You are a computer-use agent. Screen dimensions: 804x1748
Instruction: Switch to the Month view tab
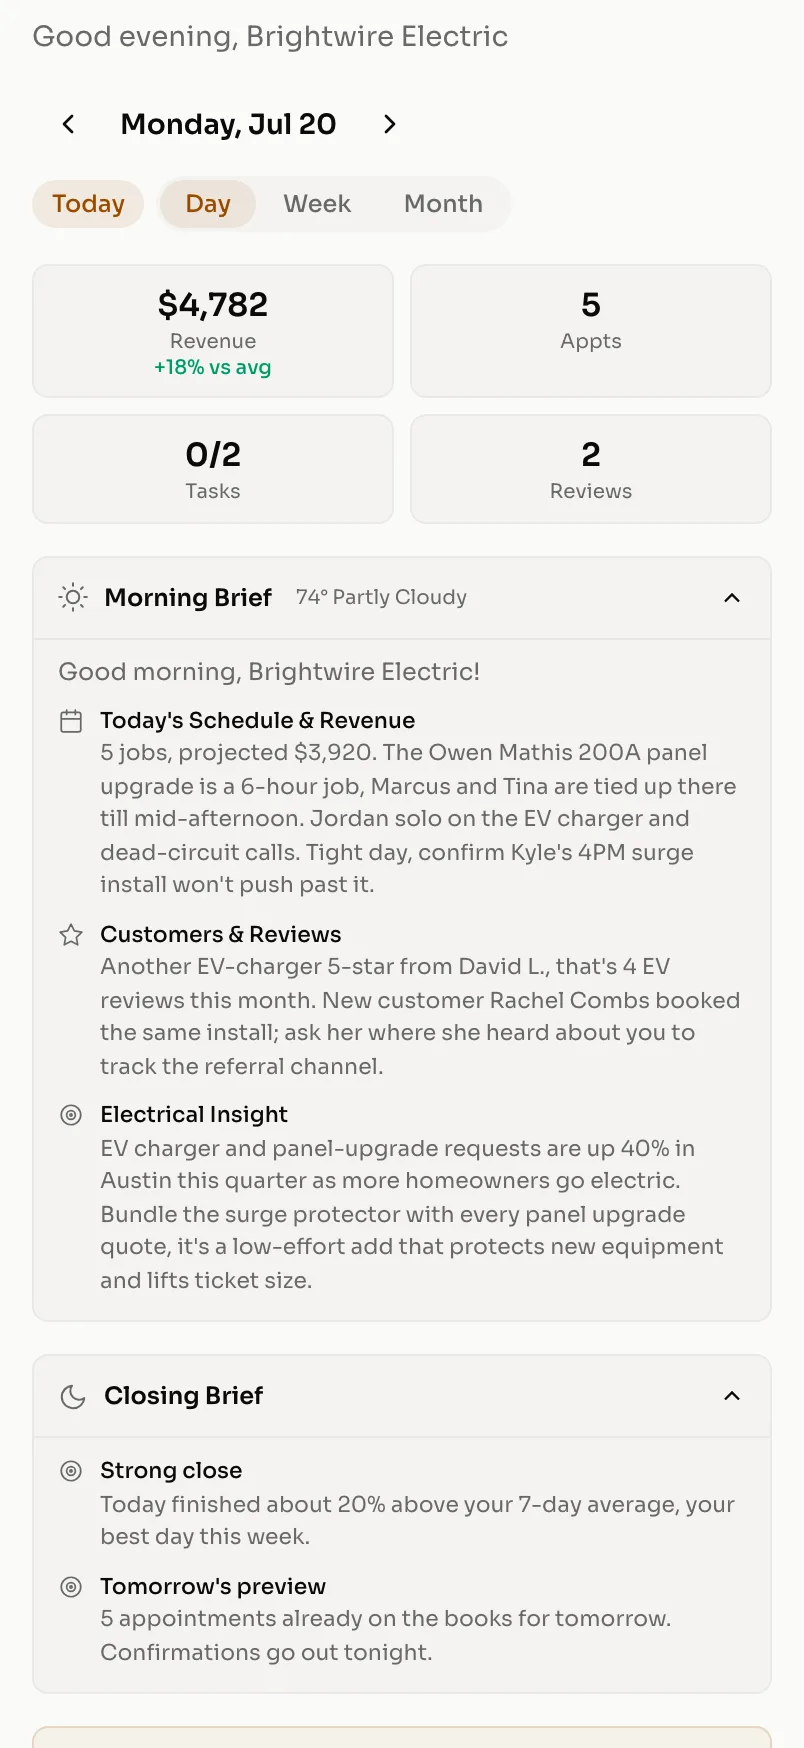pos(443,204)
